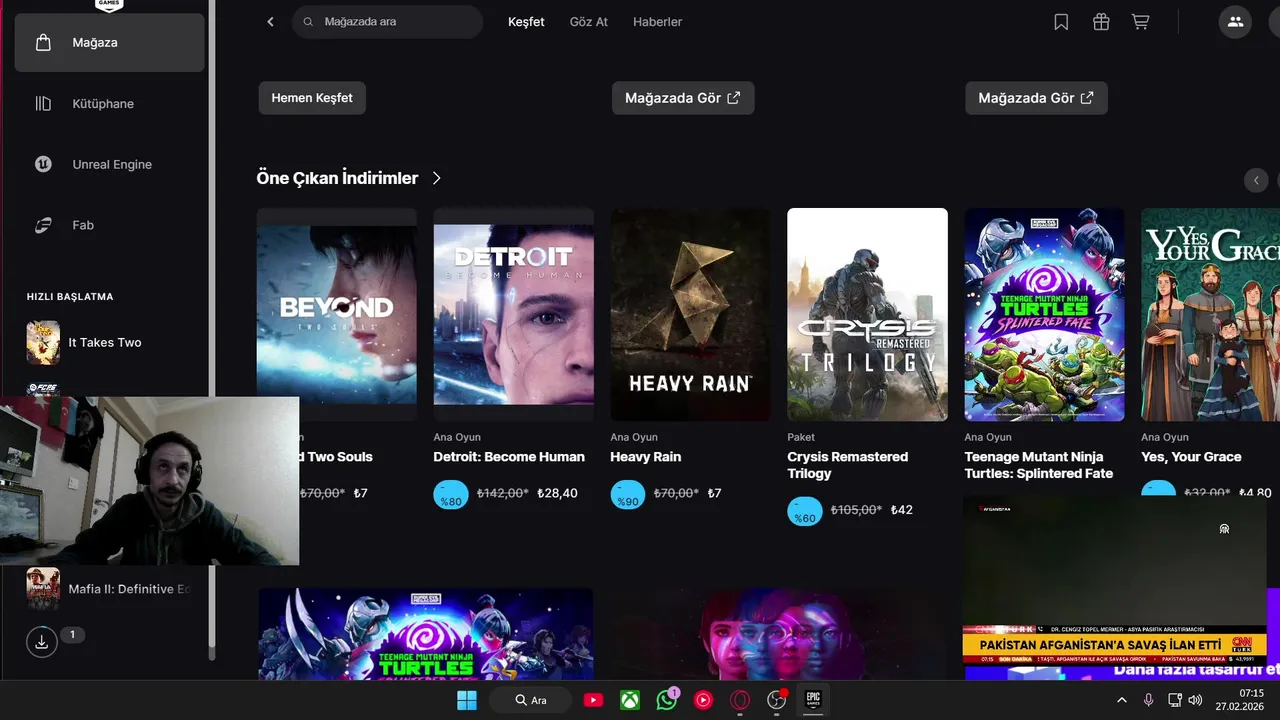The image size is (1280, 720).
Task: Show previous deals with the carousel left arrow
Action: pyautogui.click(x=1256, y=180)
